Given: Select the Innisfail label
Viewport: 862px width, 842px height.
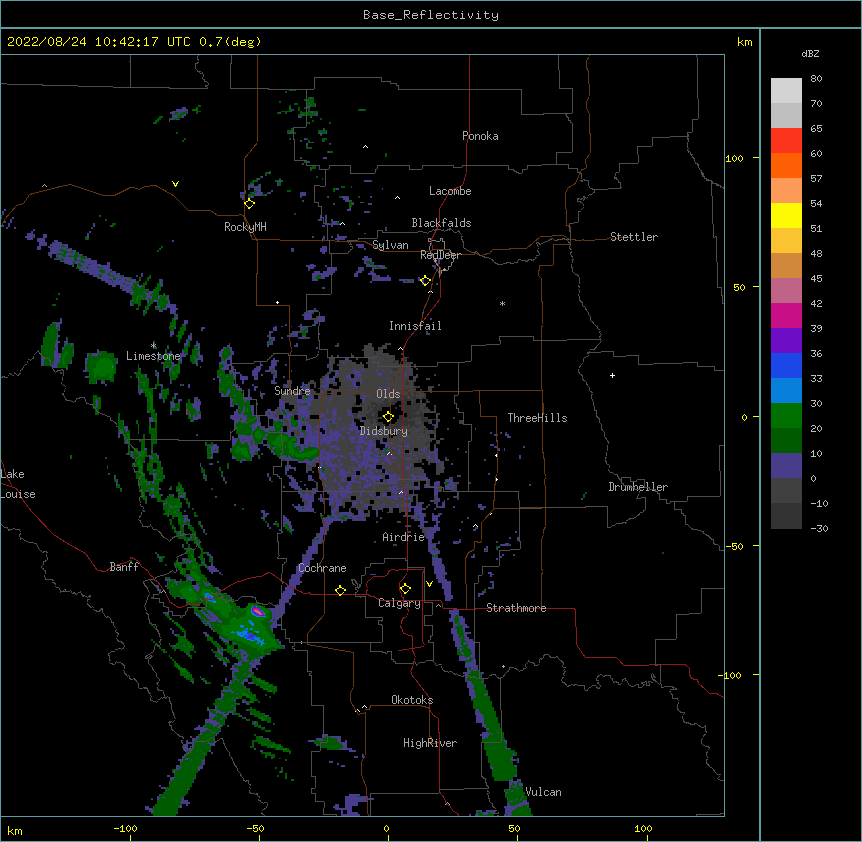Looking at the screenshot, I should pyautogui.click(x=415, y=326).
